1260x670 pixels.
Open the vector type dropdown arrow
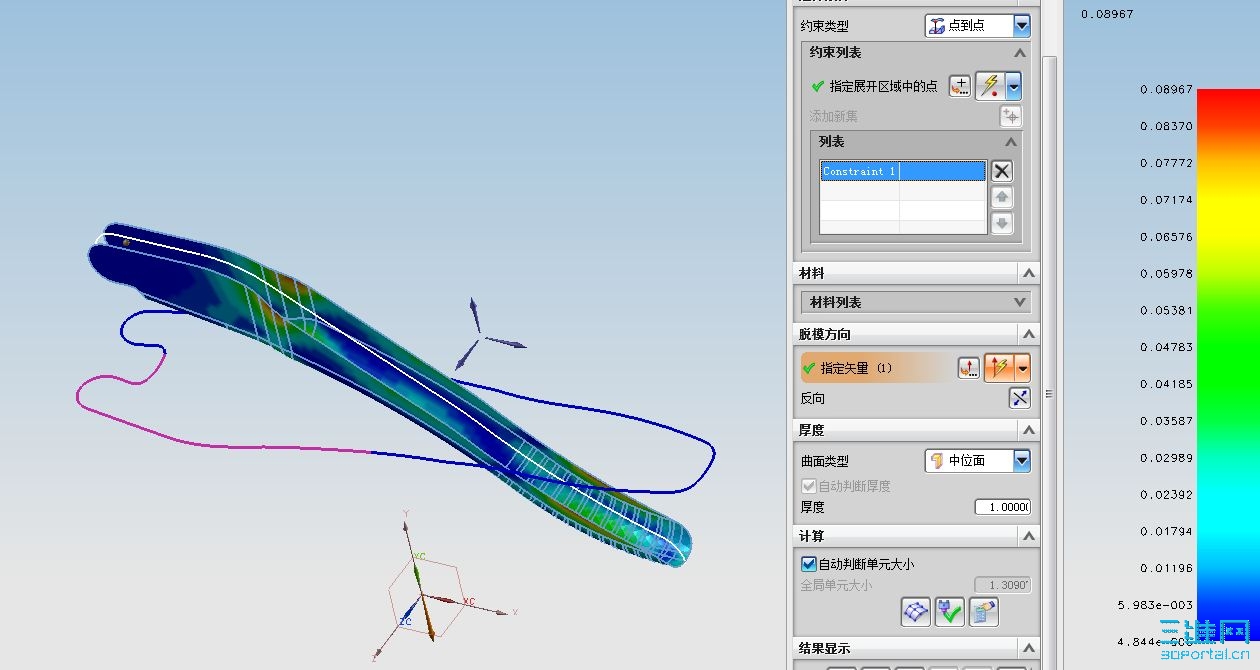tap(1022, 368)
